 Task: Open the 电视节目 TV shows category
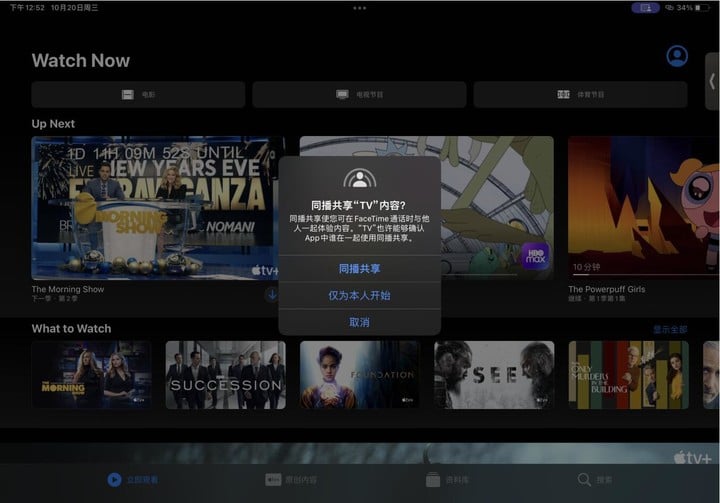(359, 95)
